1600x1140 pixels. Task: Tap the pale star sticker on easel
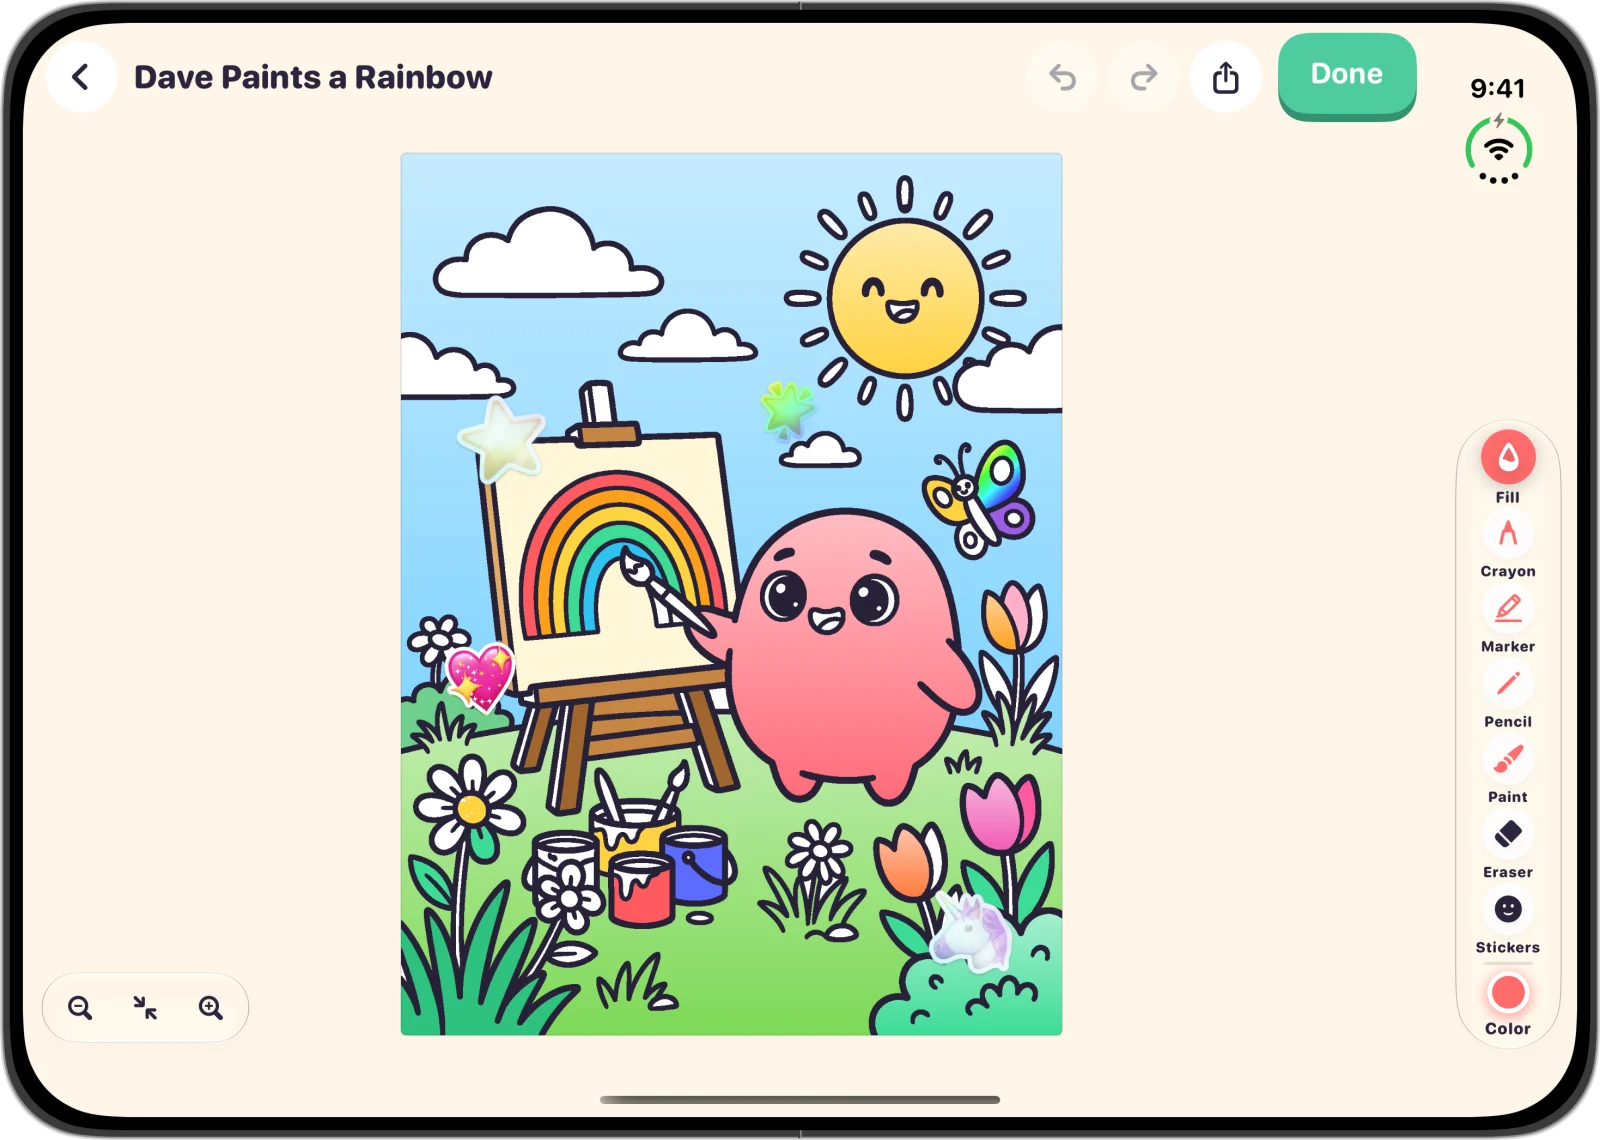pyautogui.click(x=503, y=438)
